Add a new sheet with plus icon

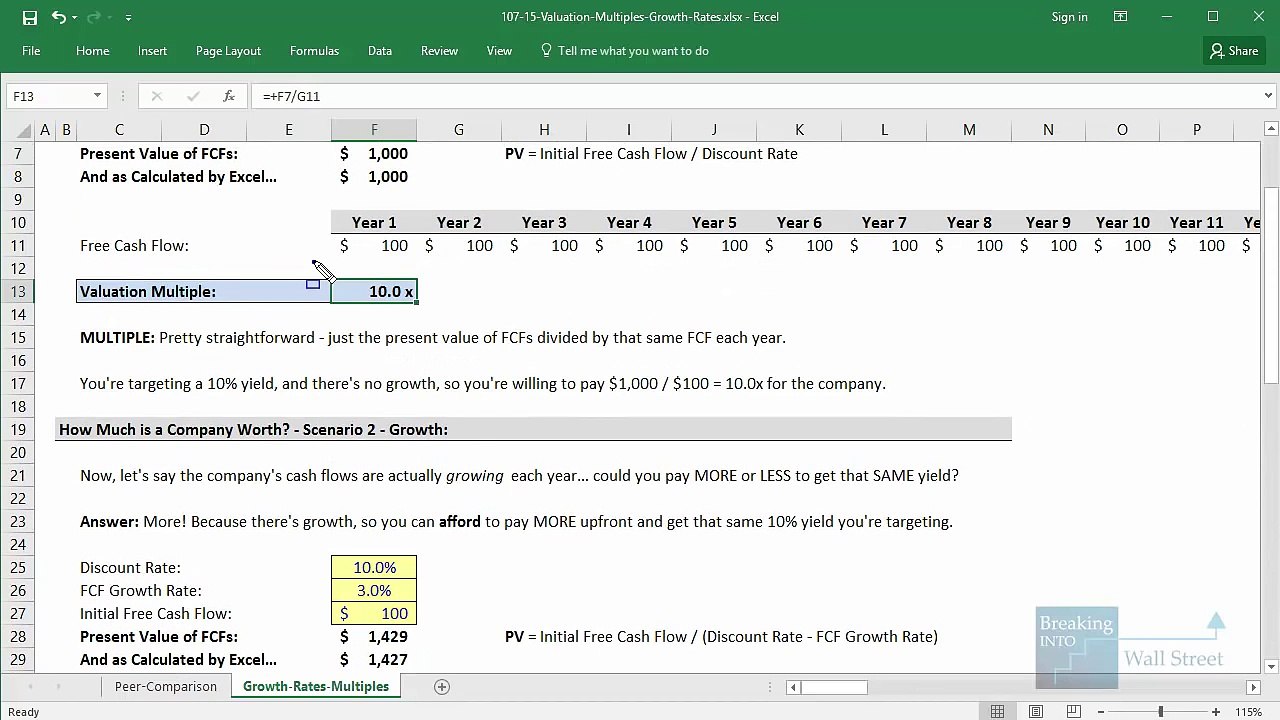coord(442,687)
